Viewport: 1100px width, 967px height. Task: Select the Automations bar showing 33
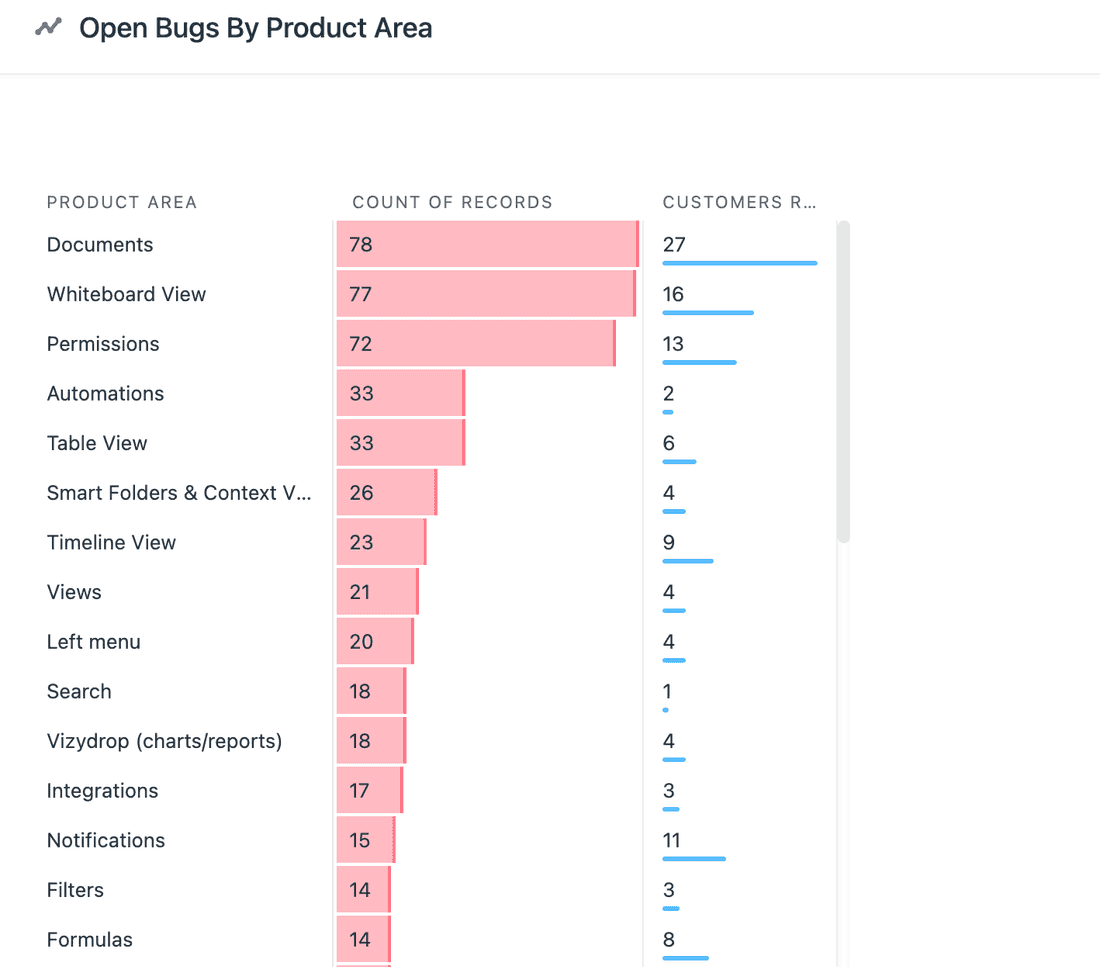pyautogui.click(x=400, y=393)
